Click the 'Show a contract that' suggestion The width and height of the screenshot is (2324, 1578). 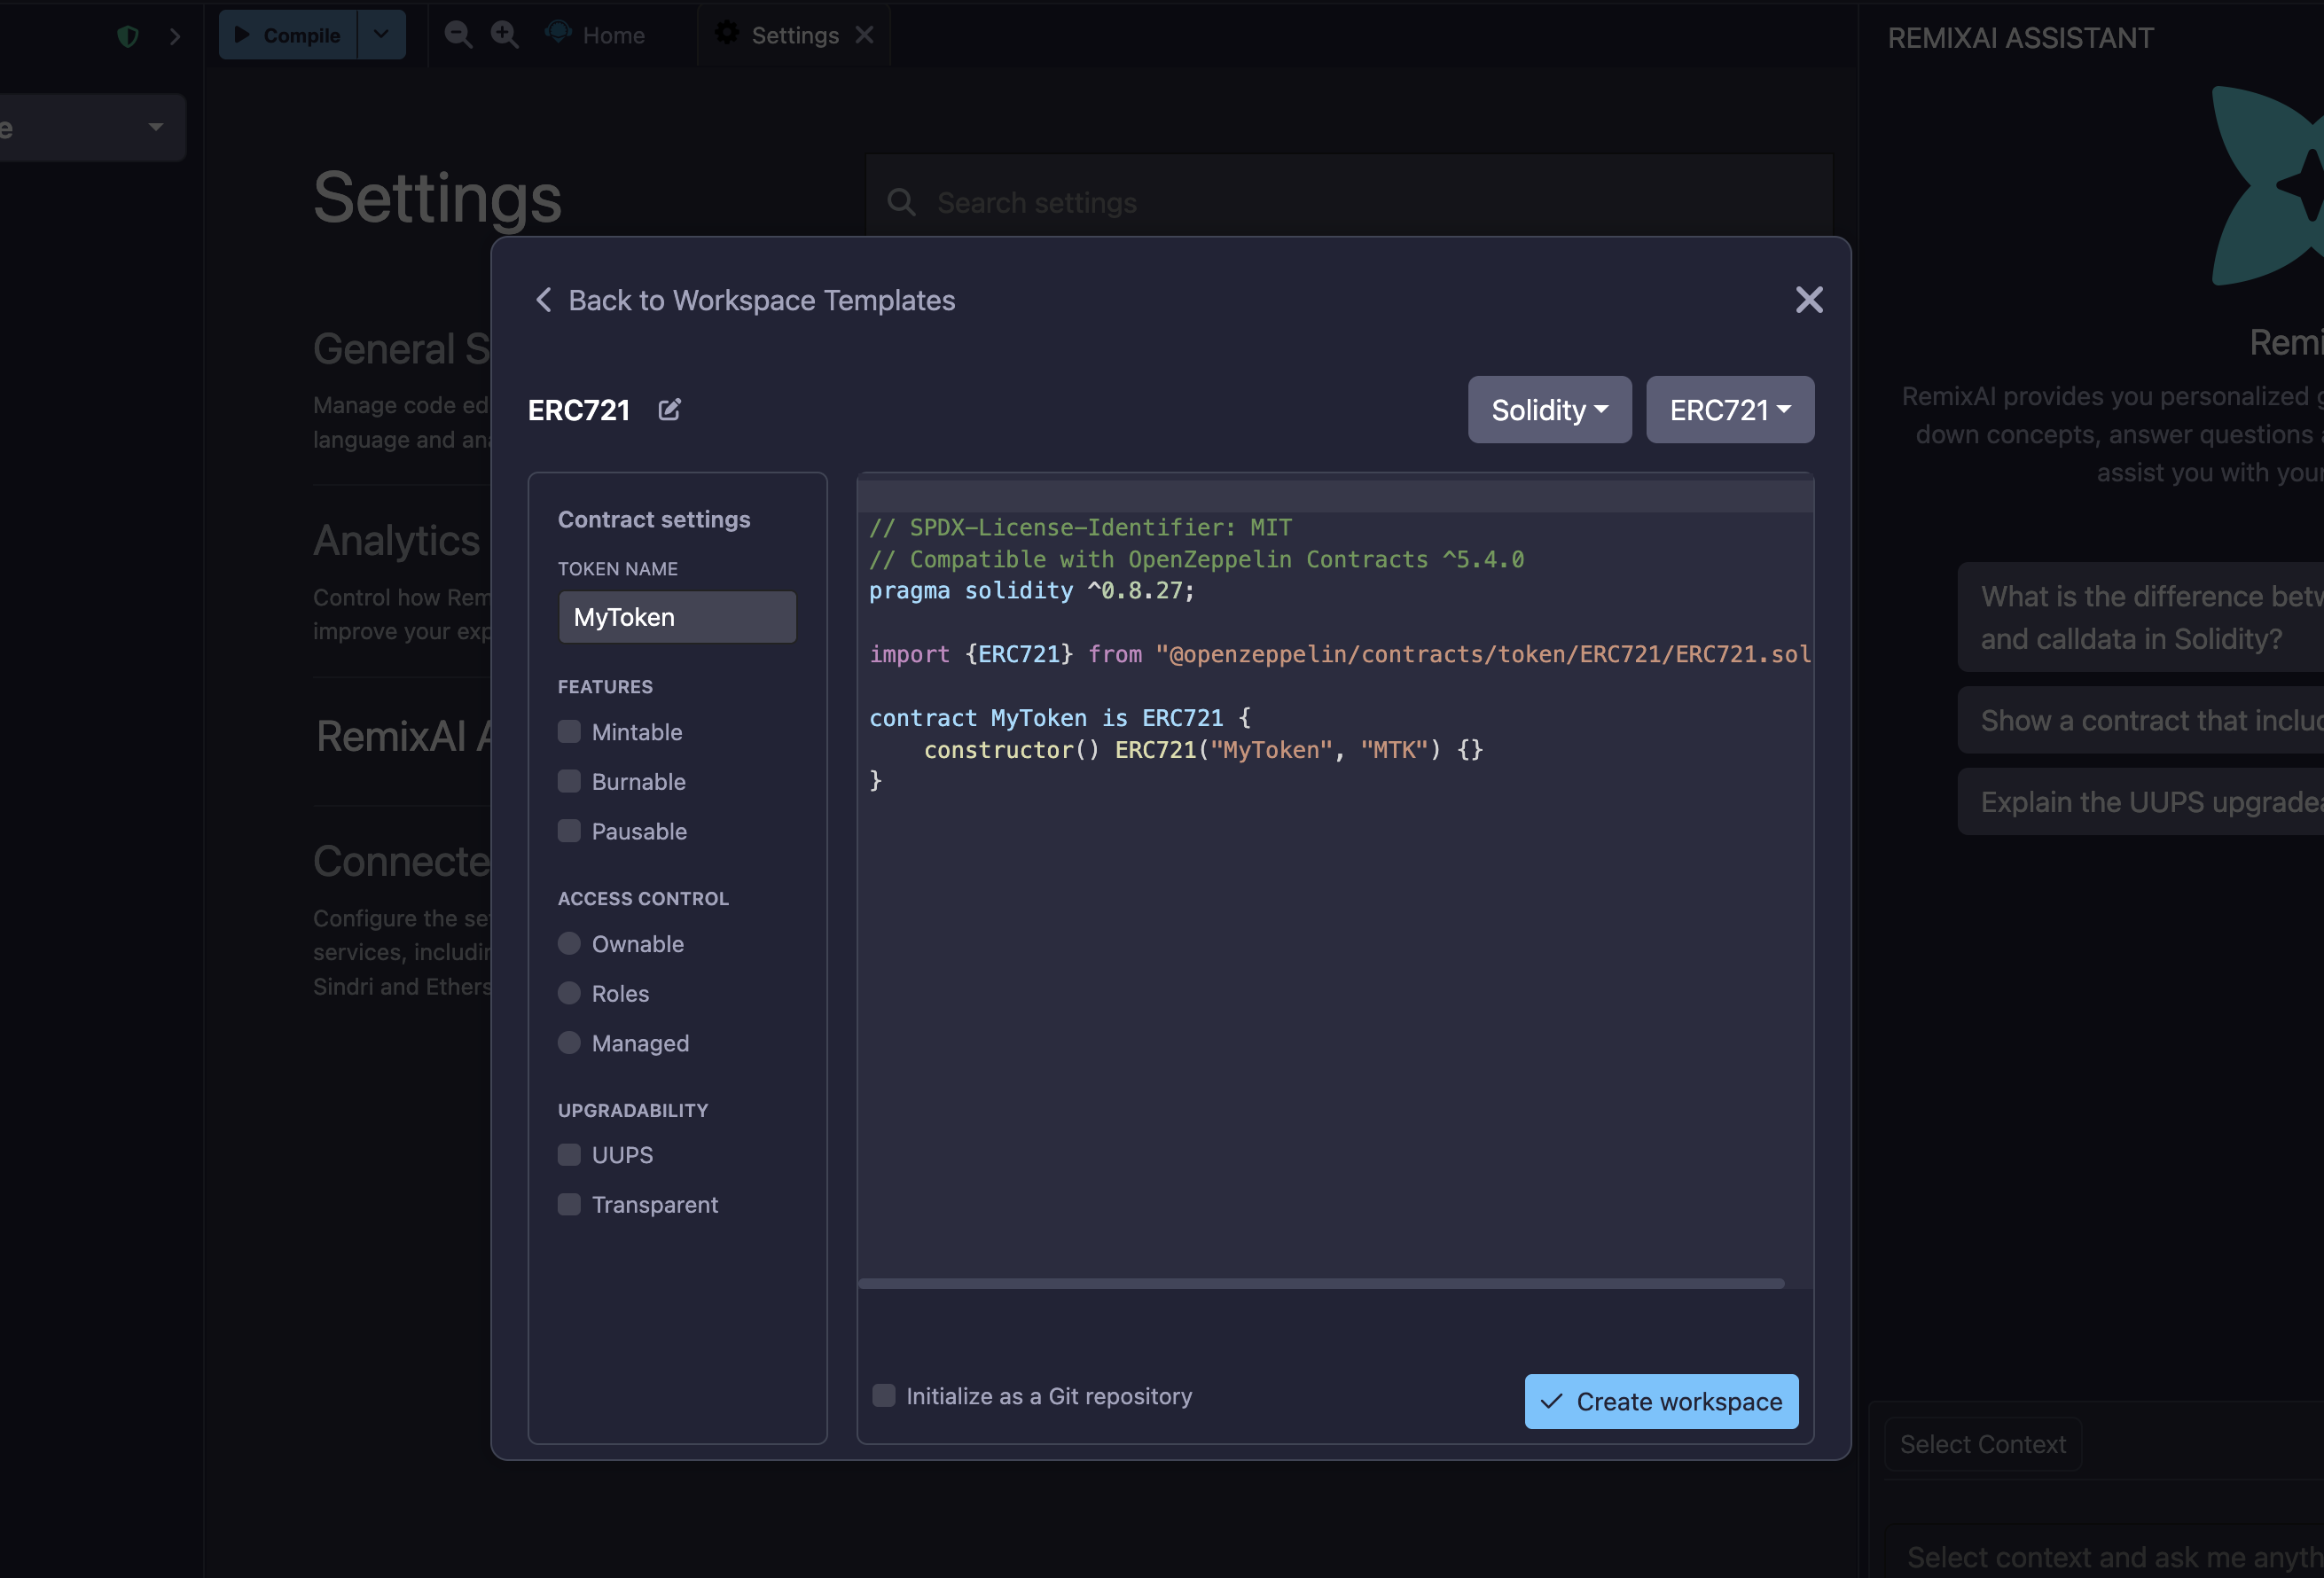2141,720
